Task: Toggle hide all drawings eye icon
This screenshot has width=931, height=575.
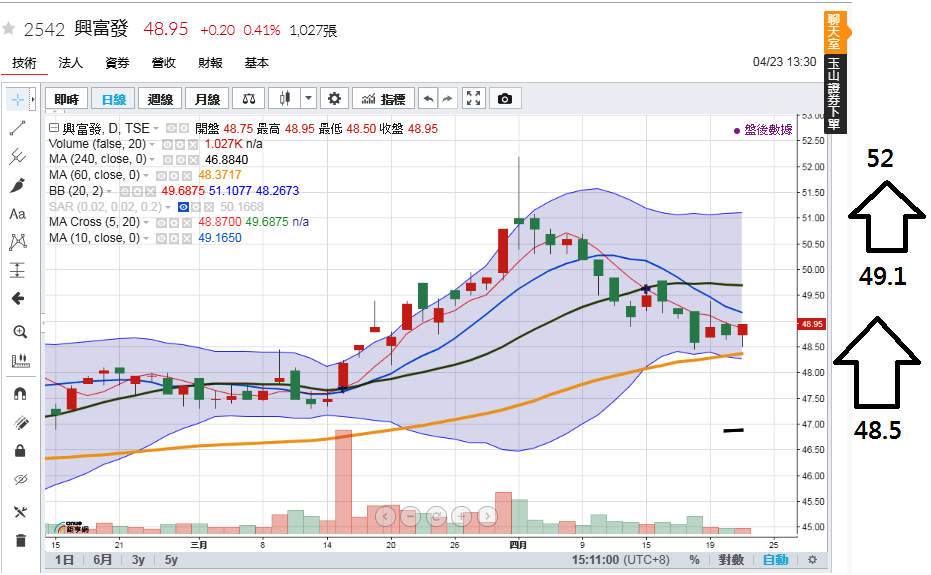Action: [20, 479]
